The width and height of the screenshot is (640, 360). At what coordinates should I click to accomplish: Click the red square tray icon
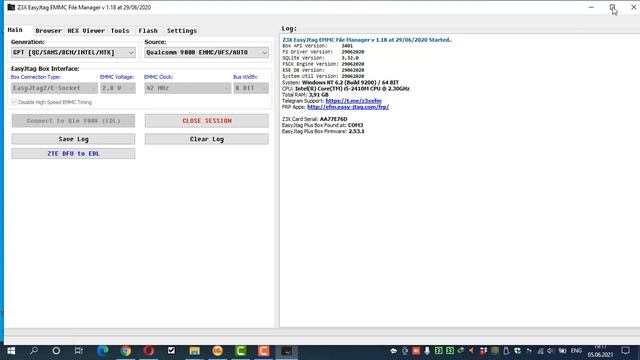pos(416,351)
